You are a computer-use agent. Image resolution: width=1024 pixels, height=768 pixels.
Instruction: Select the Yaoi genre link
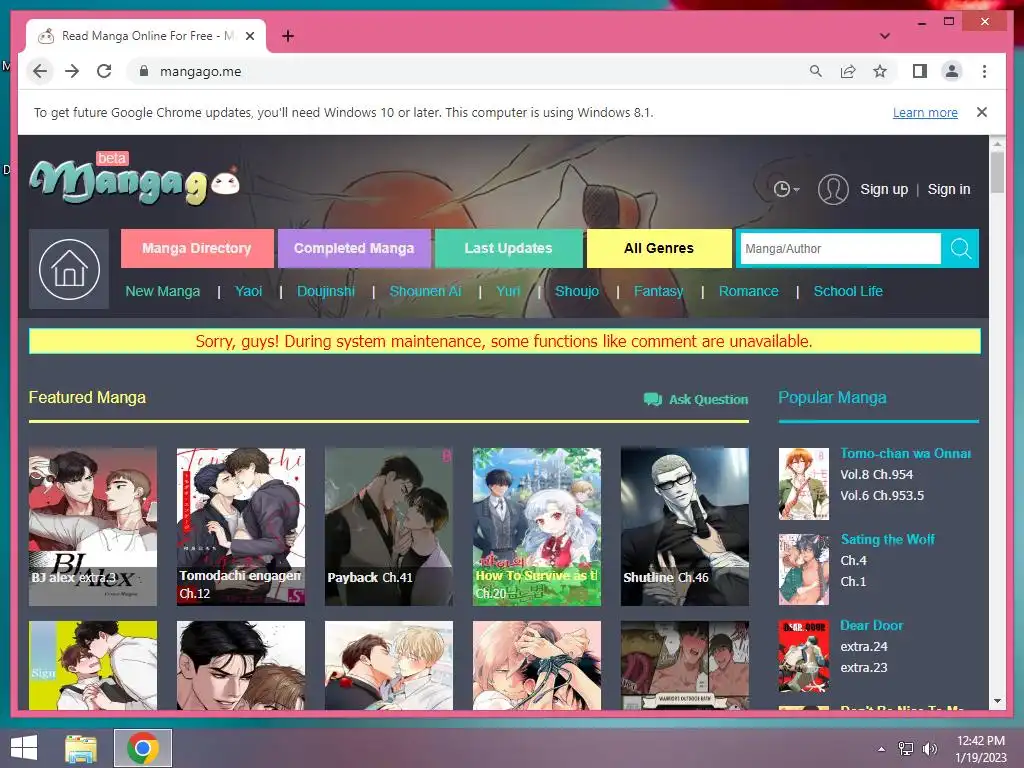tap(248, 291)
